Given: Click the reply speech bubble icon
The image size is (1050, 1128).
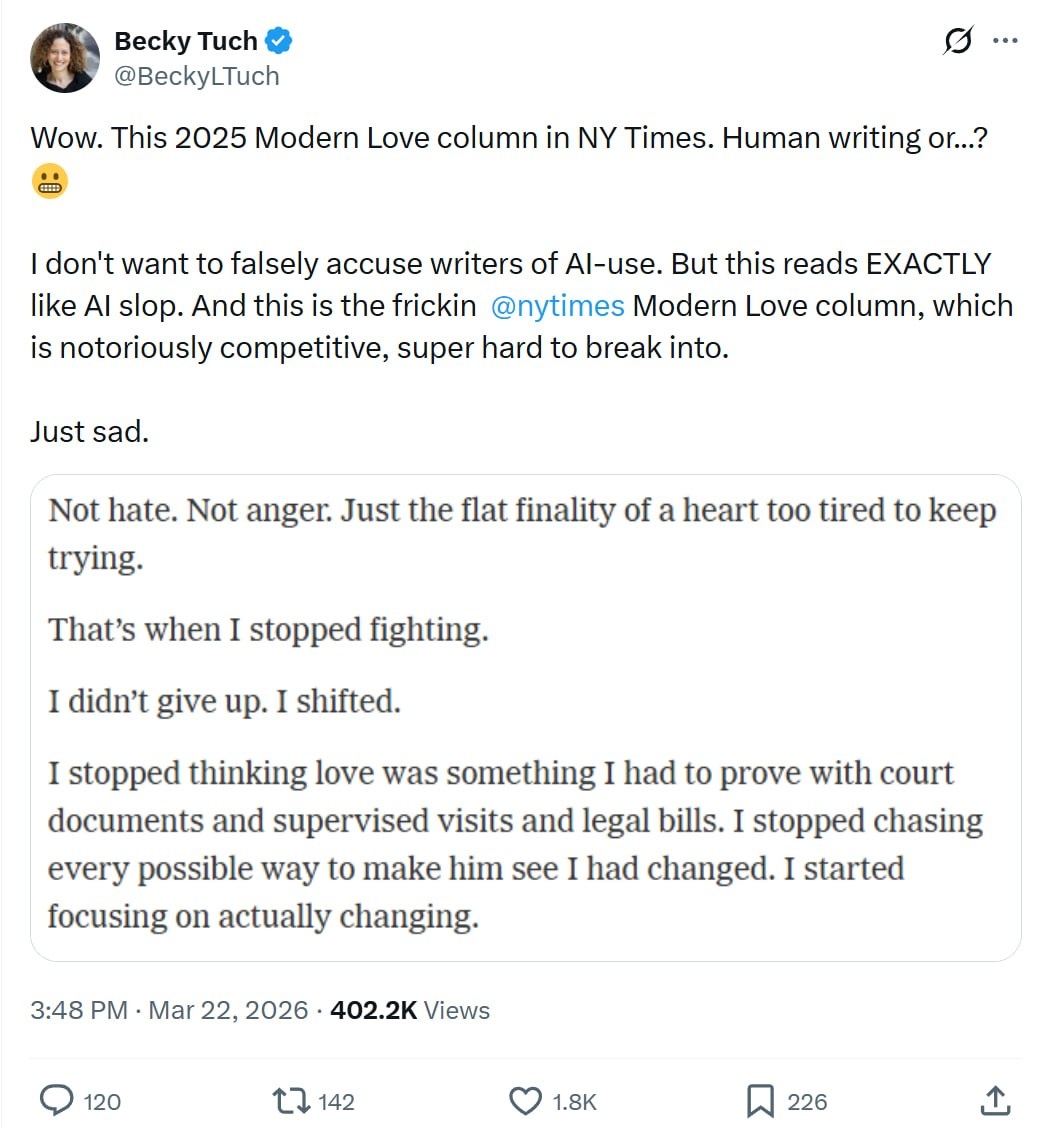Looking at the screenshot, I should (55, 1101).
